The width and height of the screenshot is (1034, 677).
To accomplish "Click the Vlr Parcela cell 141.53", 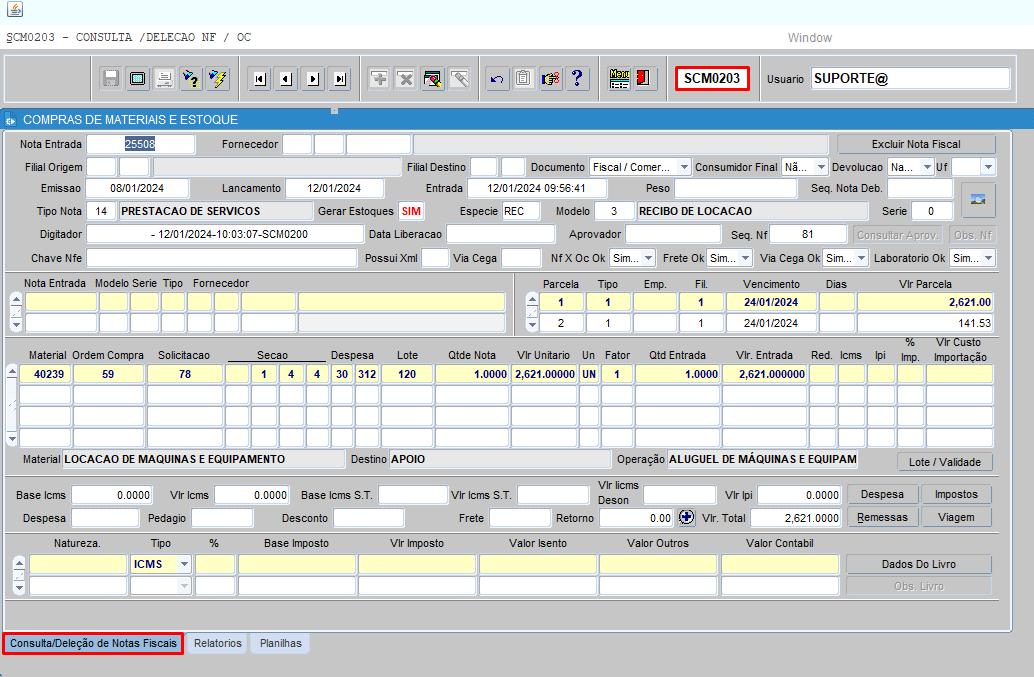I will (x=925, y=323).
